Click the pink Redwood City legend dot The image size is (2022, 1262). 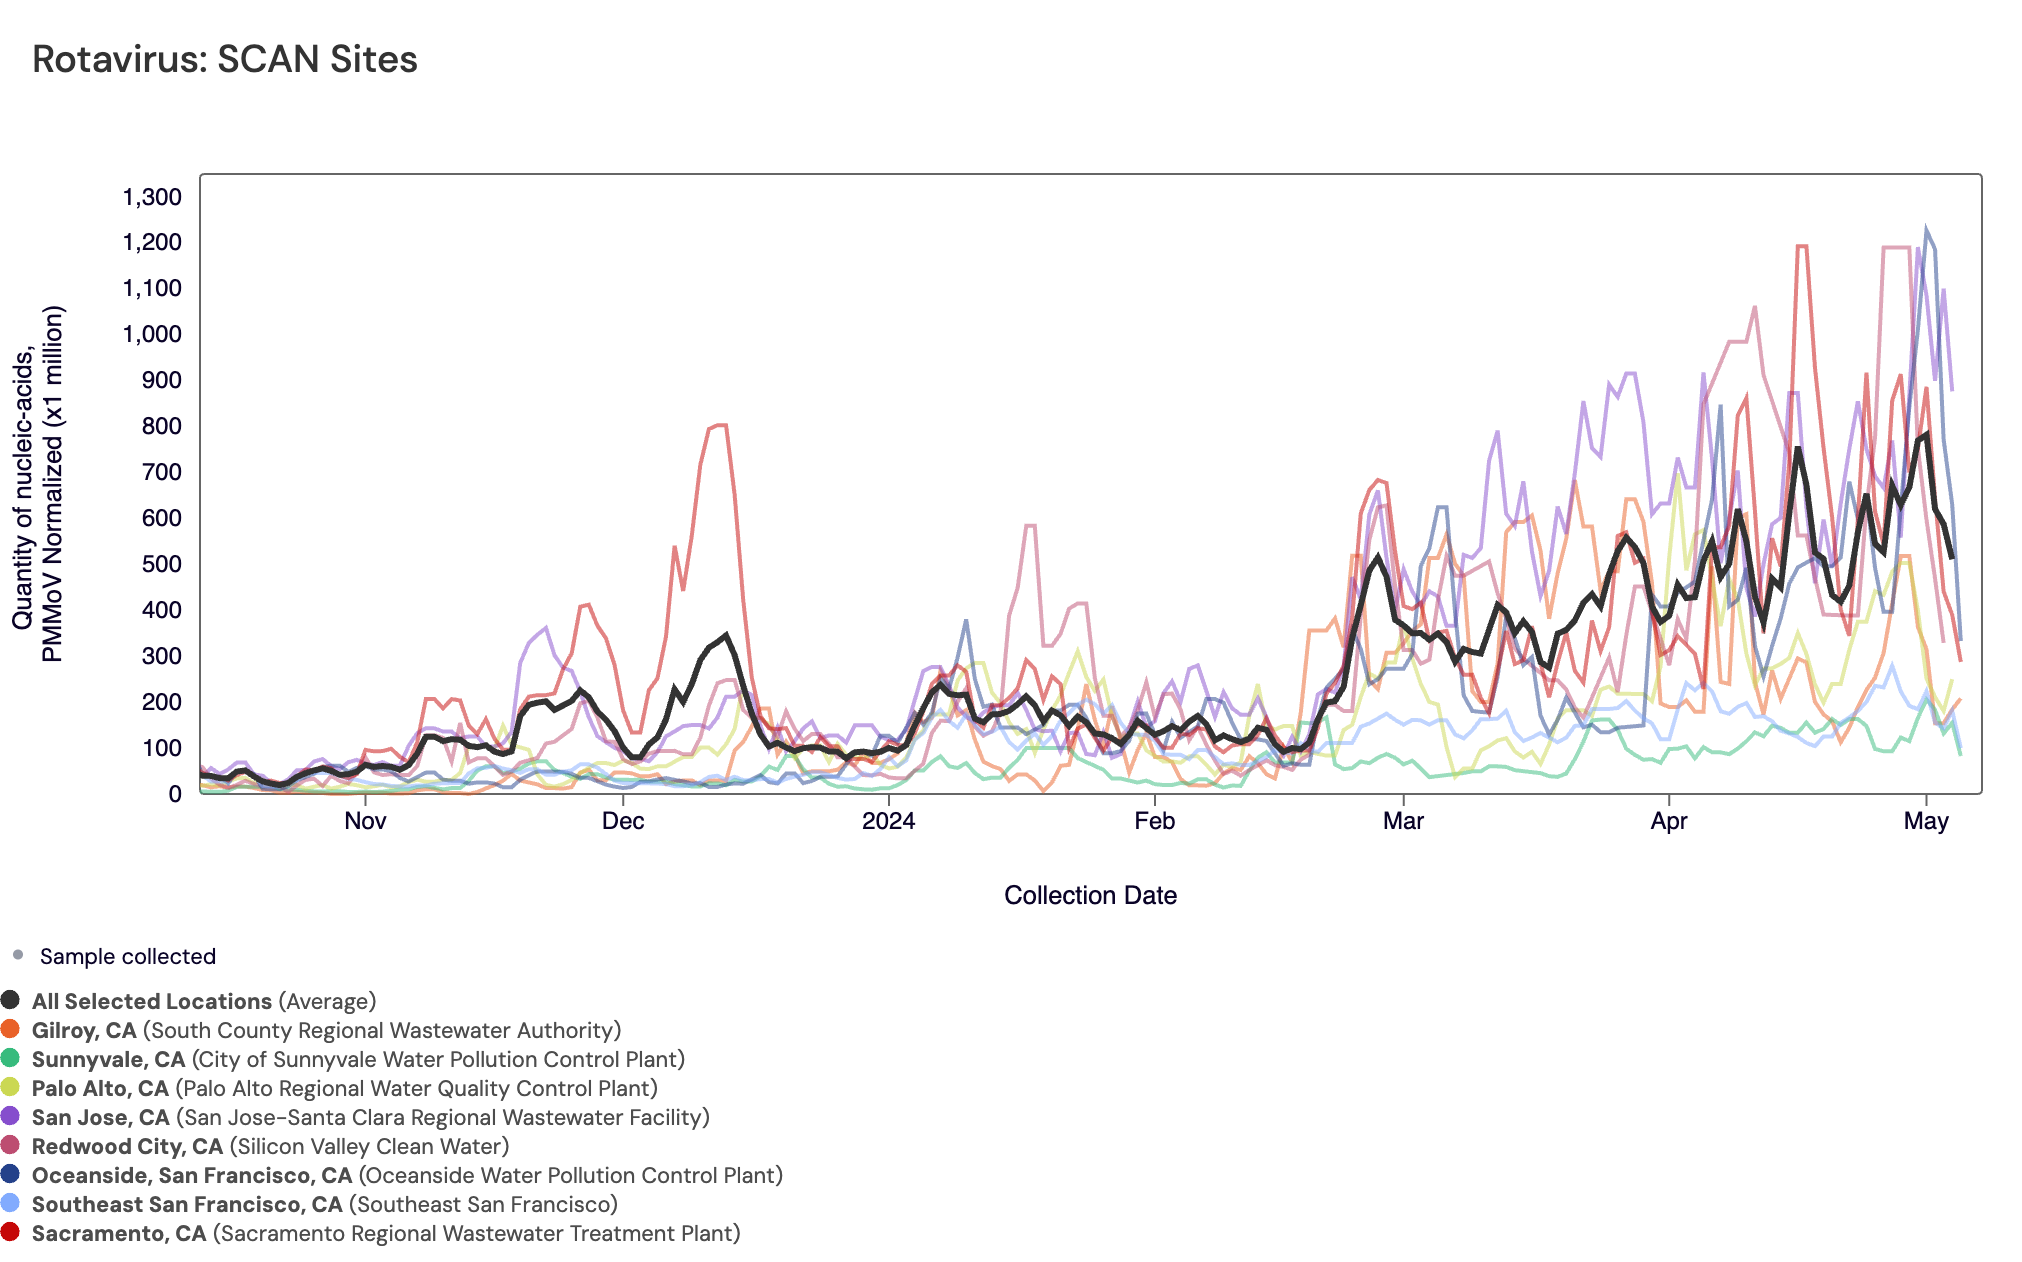point(10,1145)
